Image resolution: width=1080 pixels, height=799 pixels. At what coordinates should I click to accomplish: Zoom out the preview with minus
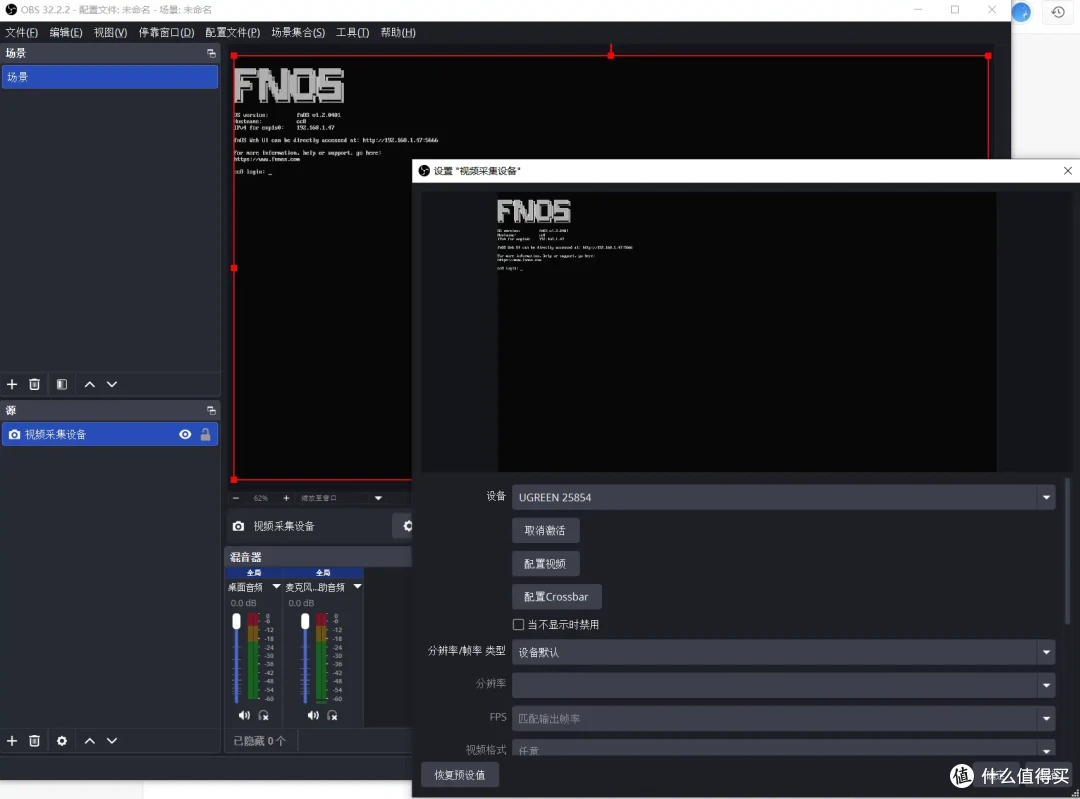(x=236, y=498)
